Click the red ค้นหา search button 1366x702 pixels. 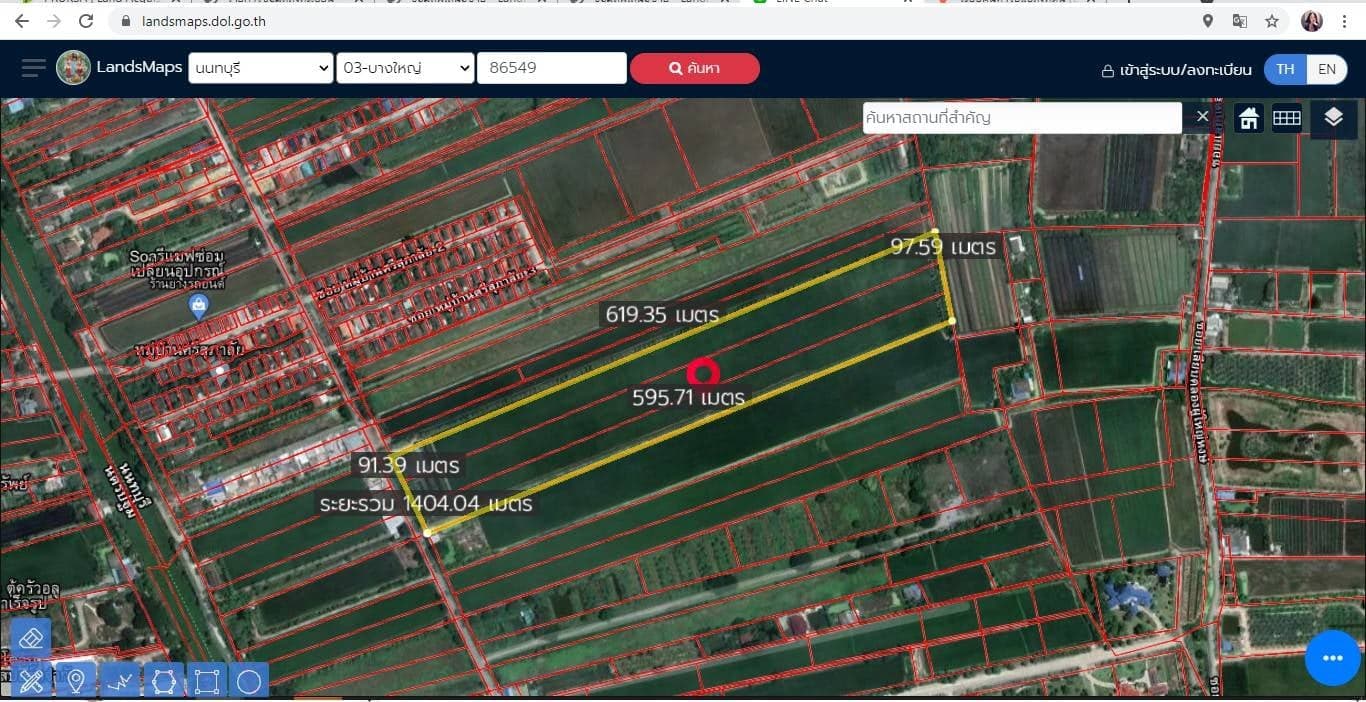pos(695,68)
